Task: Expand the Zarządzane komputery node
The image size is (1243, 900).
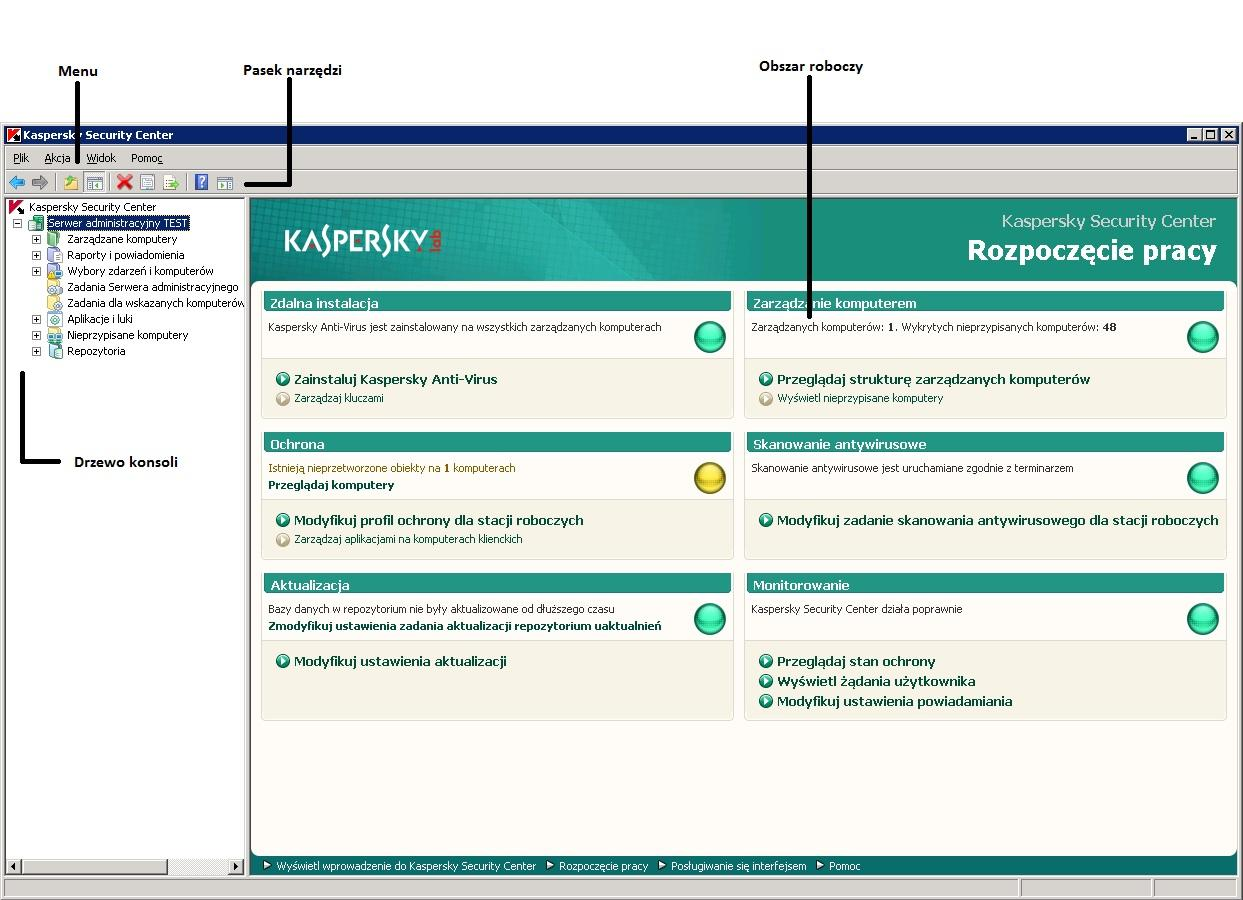Action: click(x=37, y=239)
